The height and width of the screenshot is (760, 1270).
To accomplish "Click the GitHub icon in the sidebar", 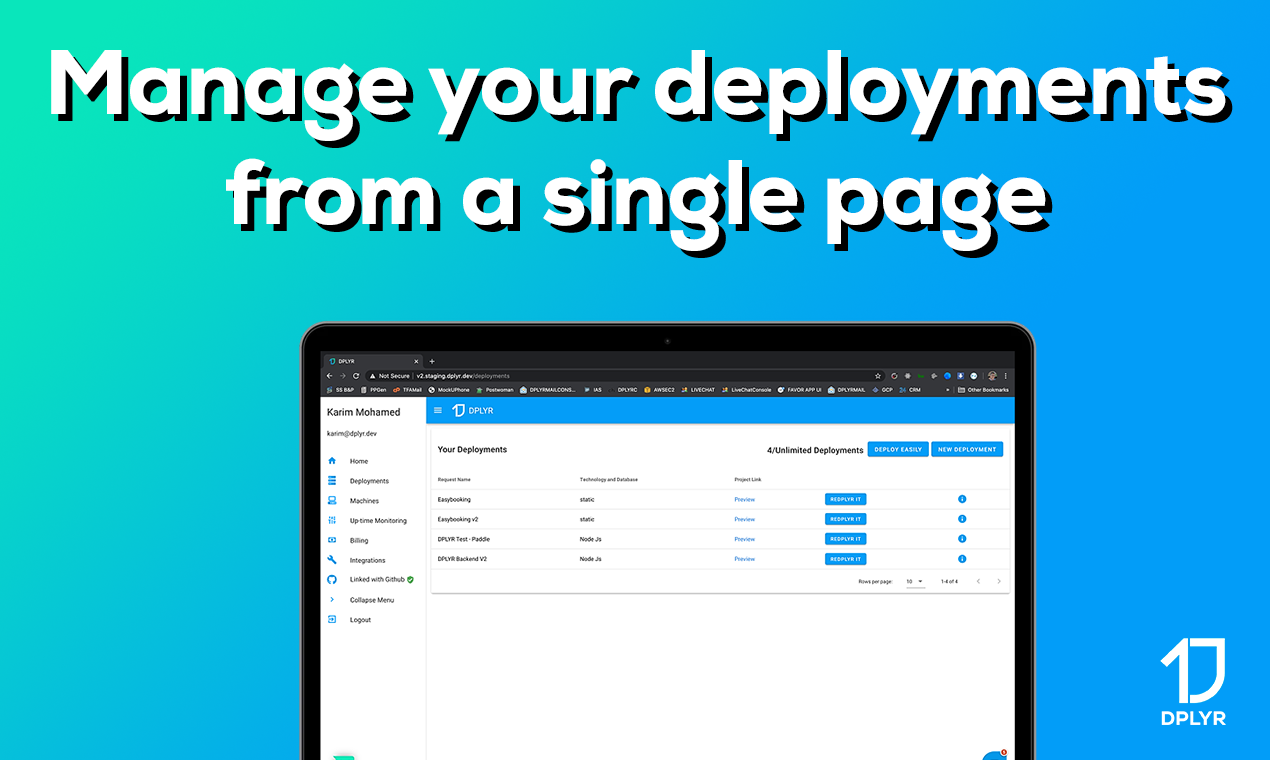I will click(x=332, y=579).
